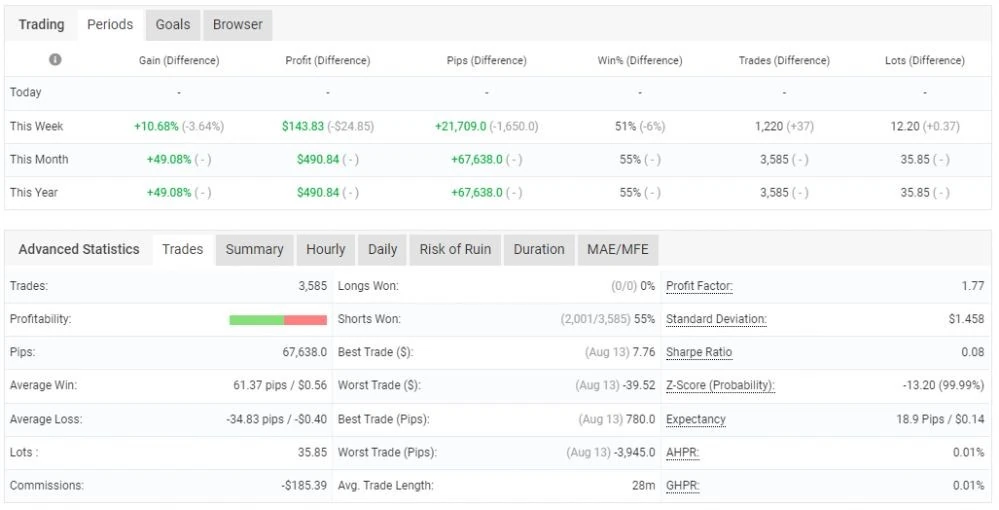Open the Goals tab

point(173,25)
